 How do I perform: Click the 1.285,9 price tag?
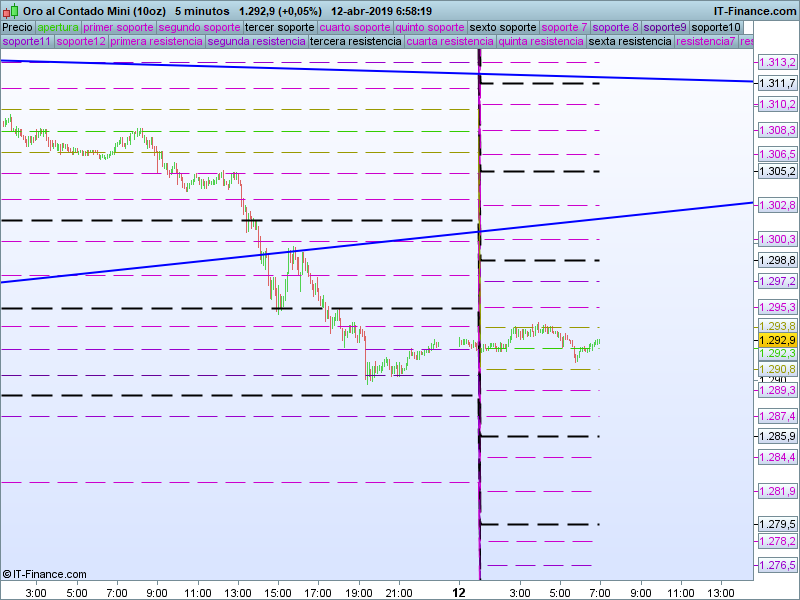point(777,436)
